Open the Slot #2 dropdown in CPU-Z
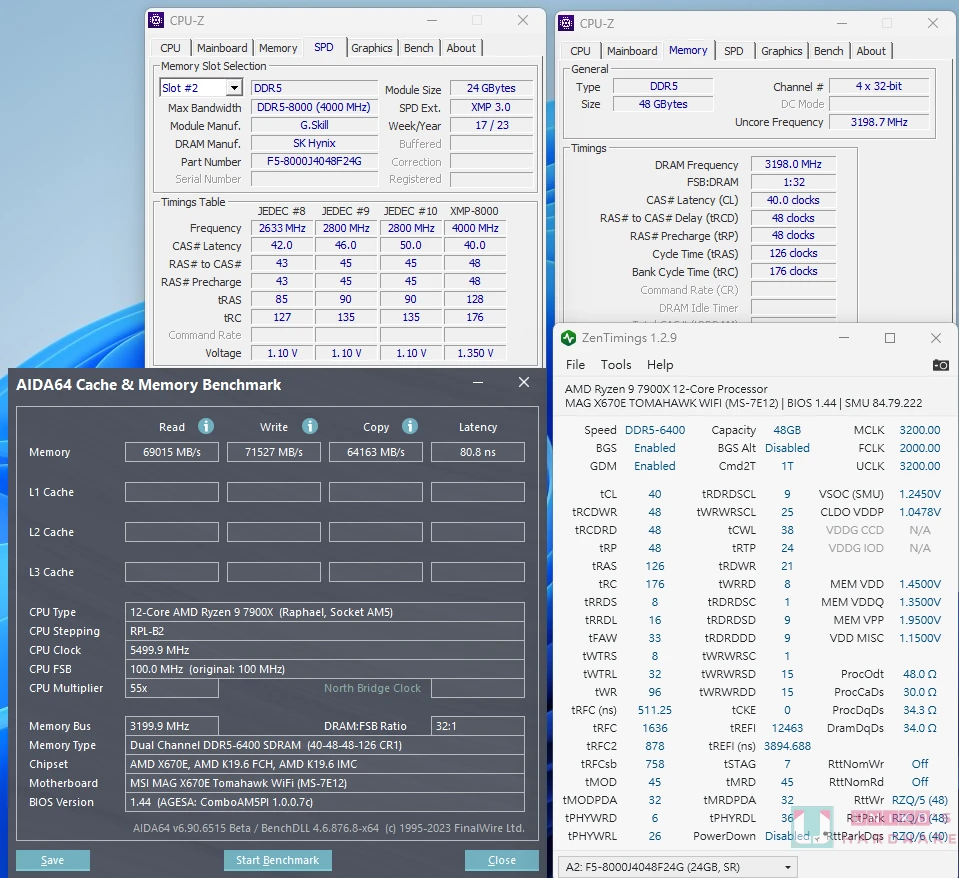The image size is (959, 878). [235, 88]
